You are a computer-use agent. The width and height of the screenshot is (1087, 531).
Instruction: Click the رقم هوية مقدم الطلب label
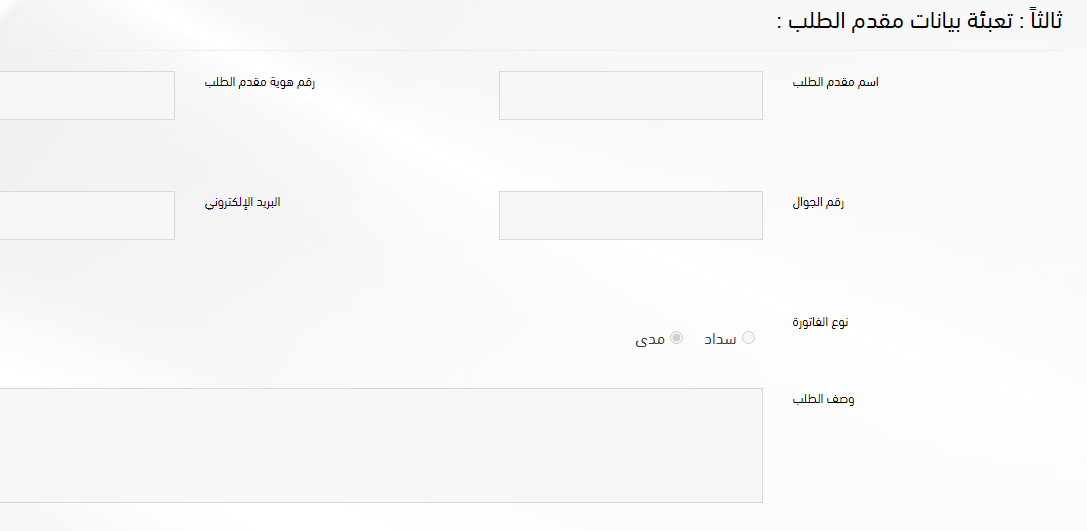click(x=259, y=82)
